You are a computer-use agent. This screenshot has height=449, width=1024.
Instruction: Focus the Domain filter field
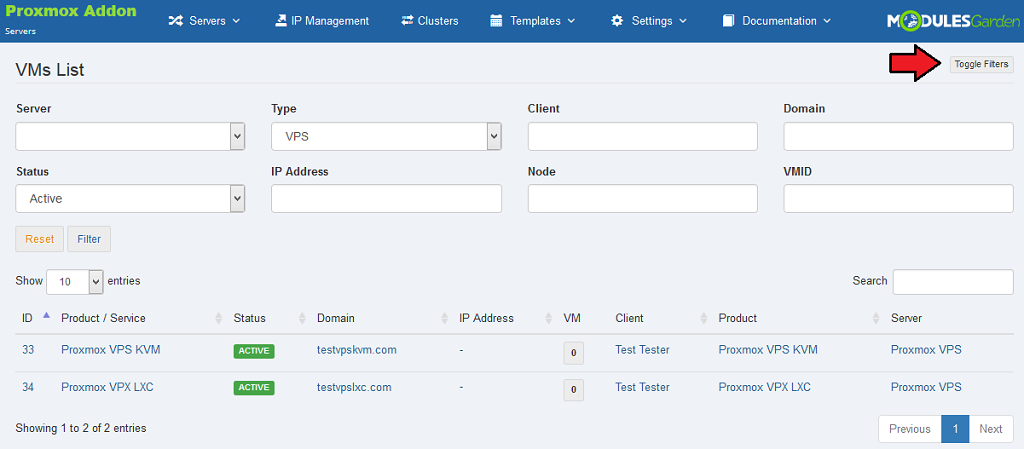point(899,136)
